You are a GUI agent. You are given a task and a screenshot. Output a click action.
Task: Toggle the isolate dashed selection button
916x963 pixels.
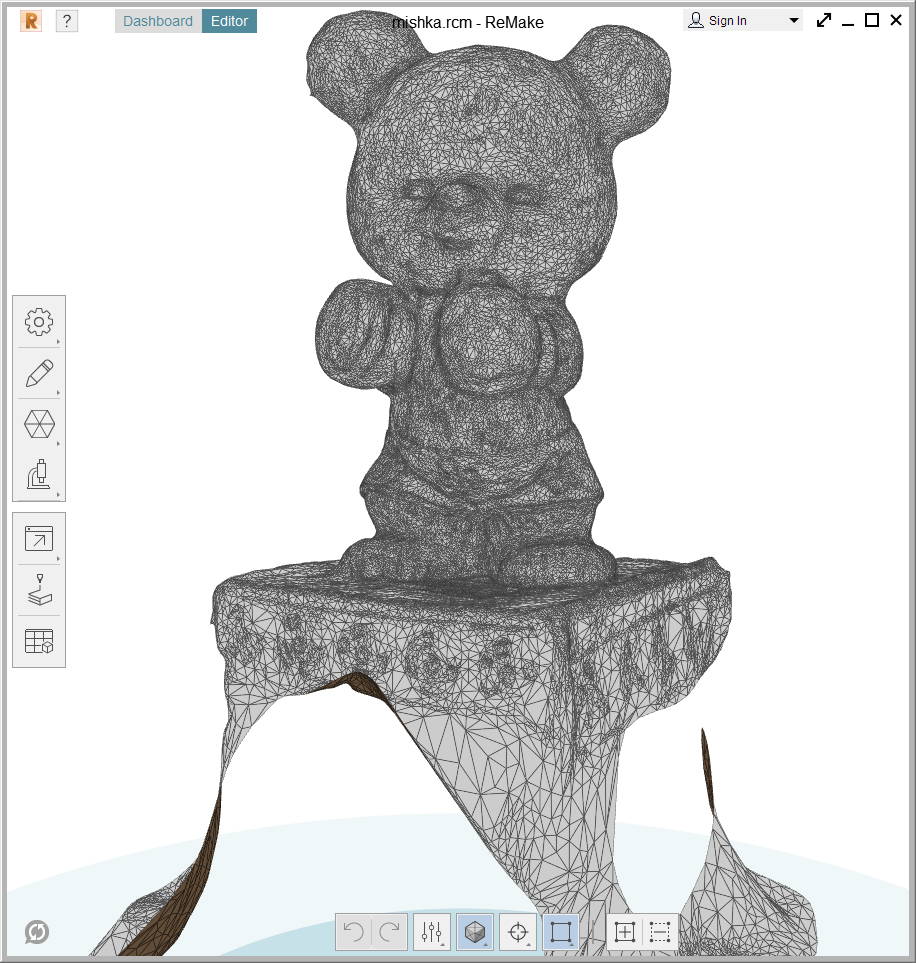660,932
